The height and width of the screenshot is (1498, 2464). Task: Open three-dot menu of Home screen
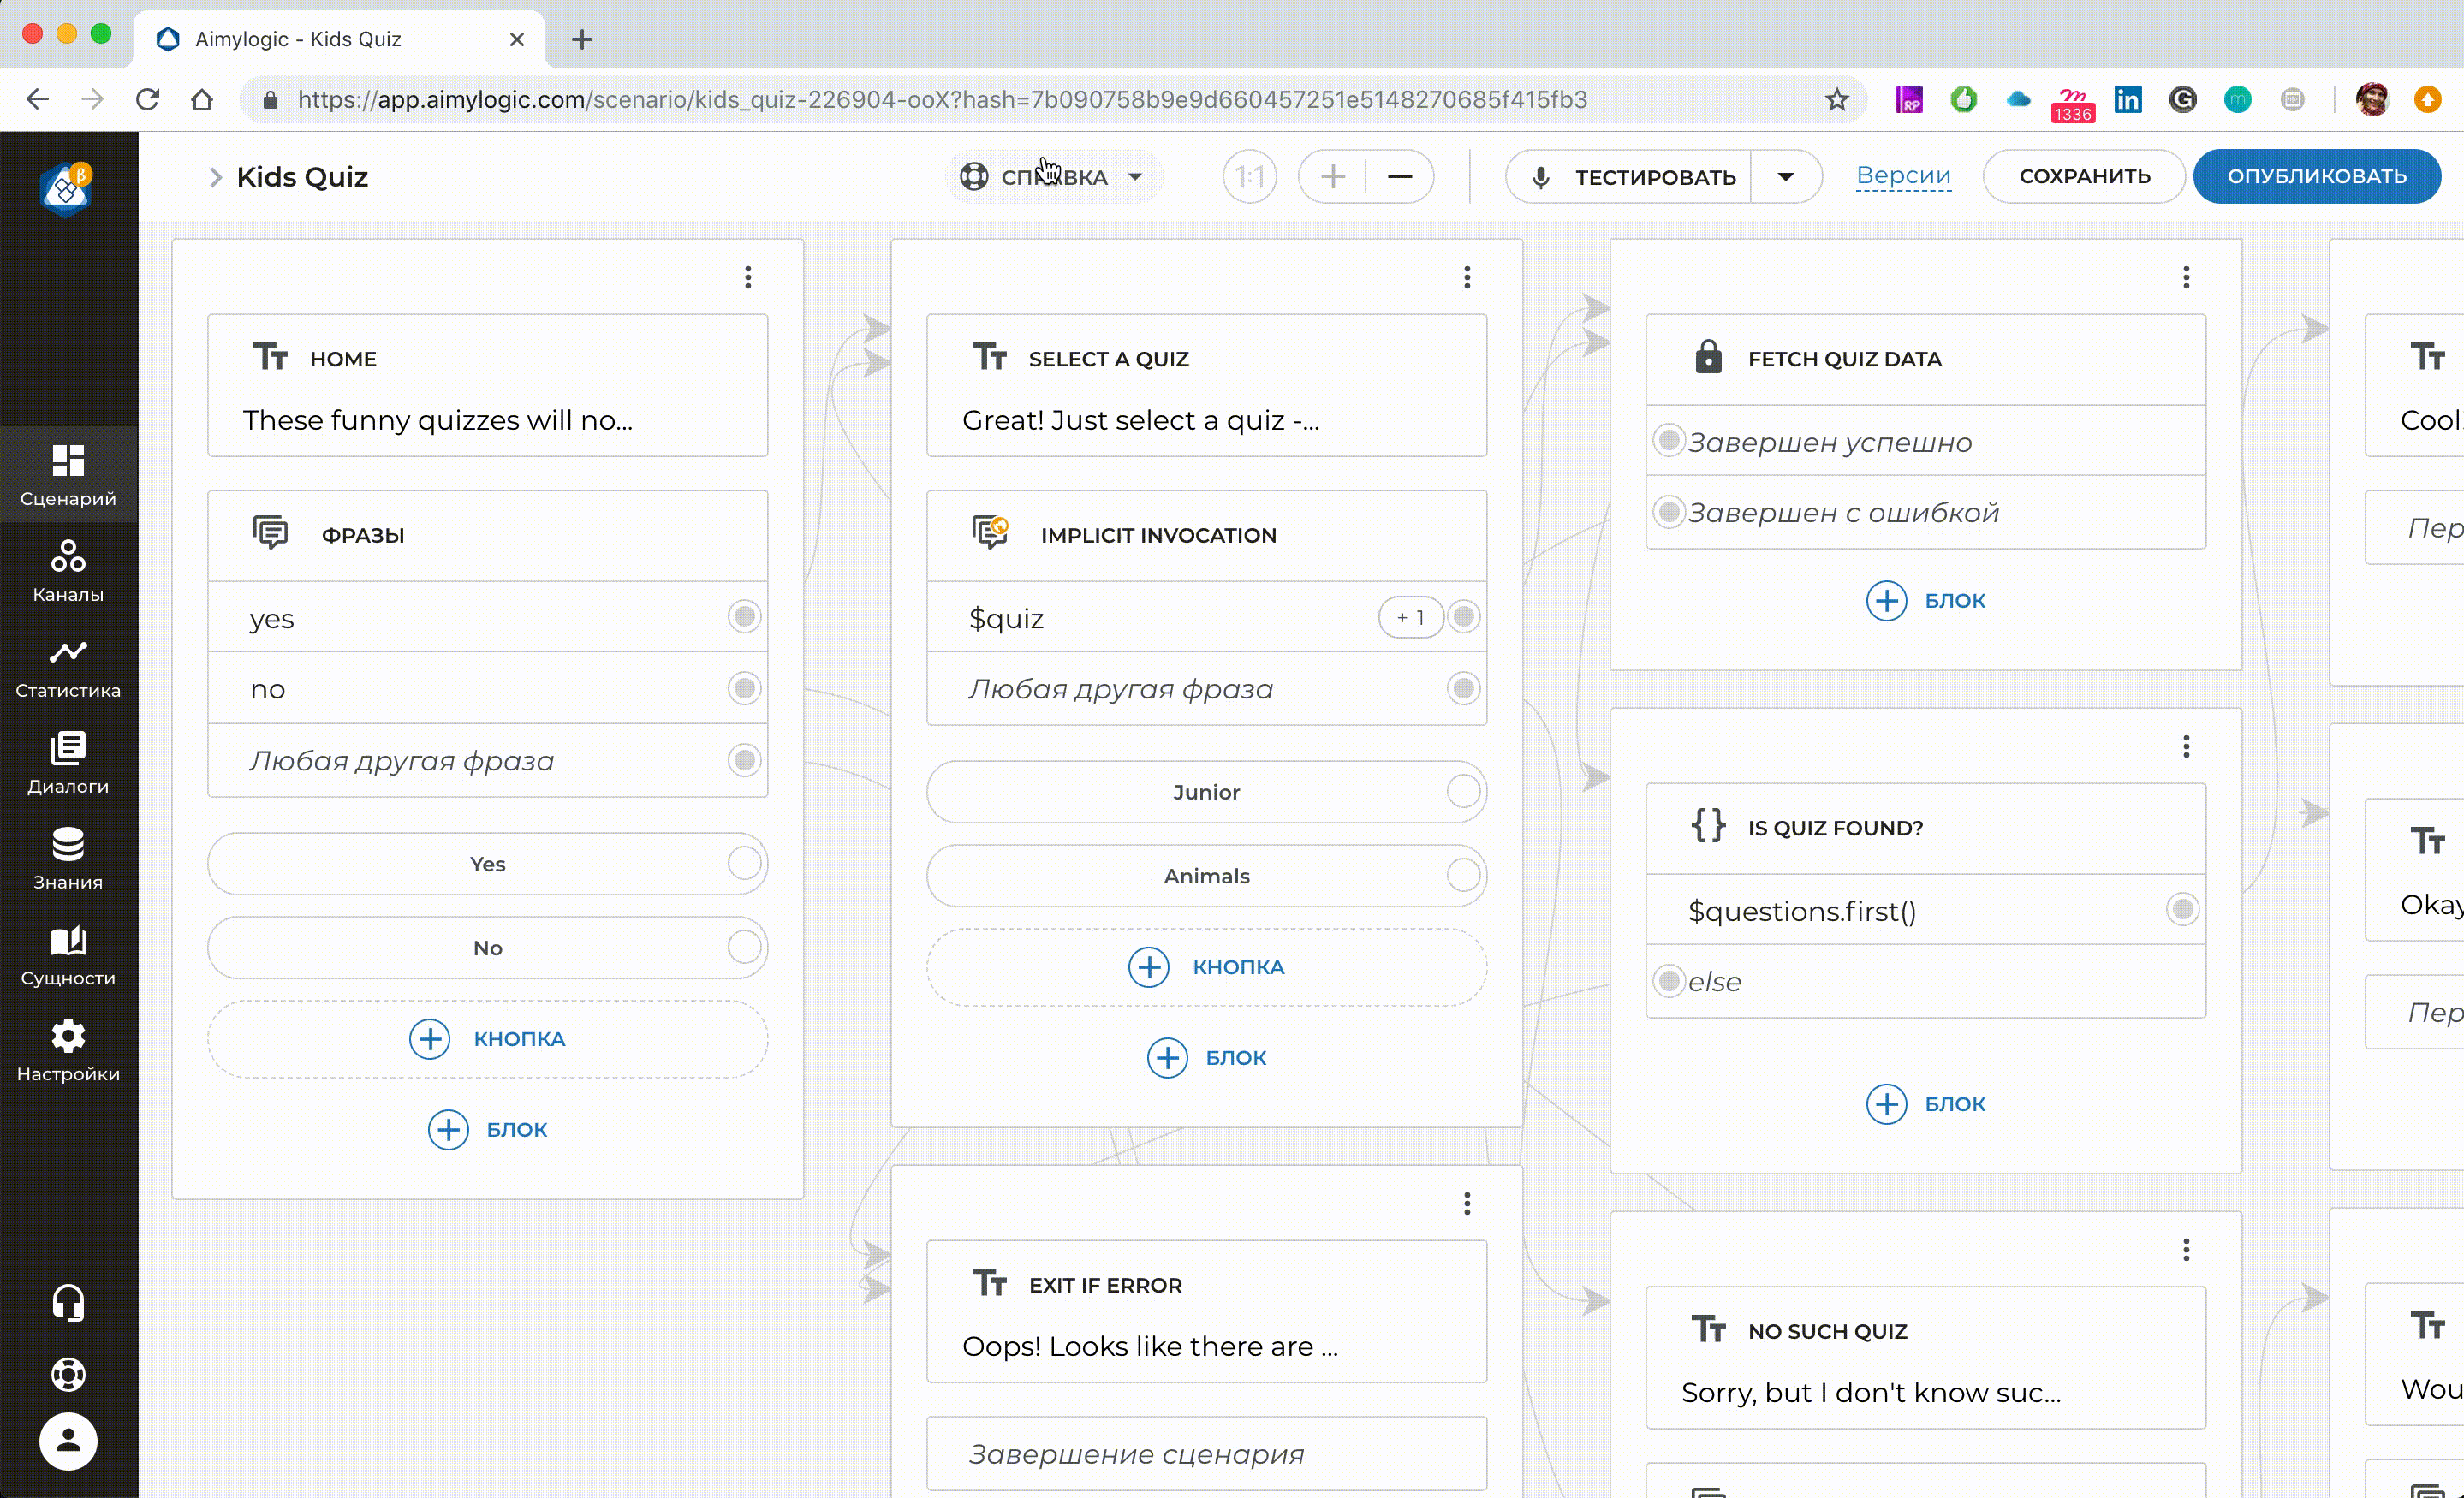click(748, 277)
